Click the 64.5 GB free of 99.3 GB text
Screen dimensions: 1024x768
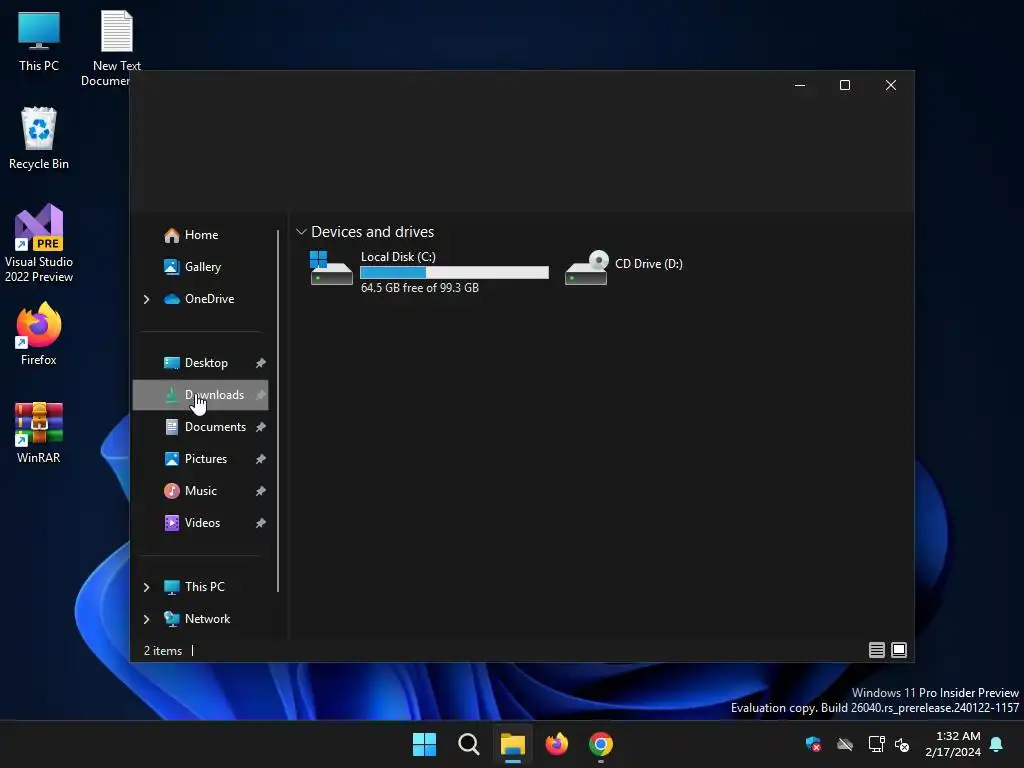click(419, 288)
